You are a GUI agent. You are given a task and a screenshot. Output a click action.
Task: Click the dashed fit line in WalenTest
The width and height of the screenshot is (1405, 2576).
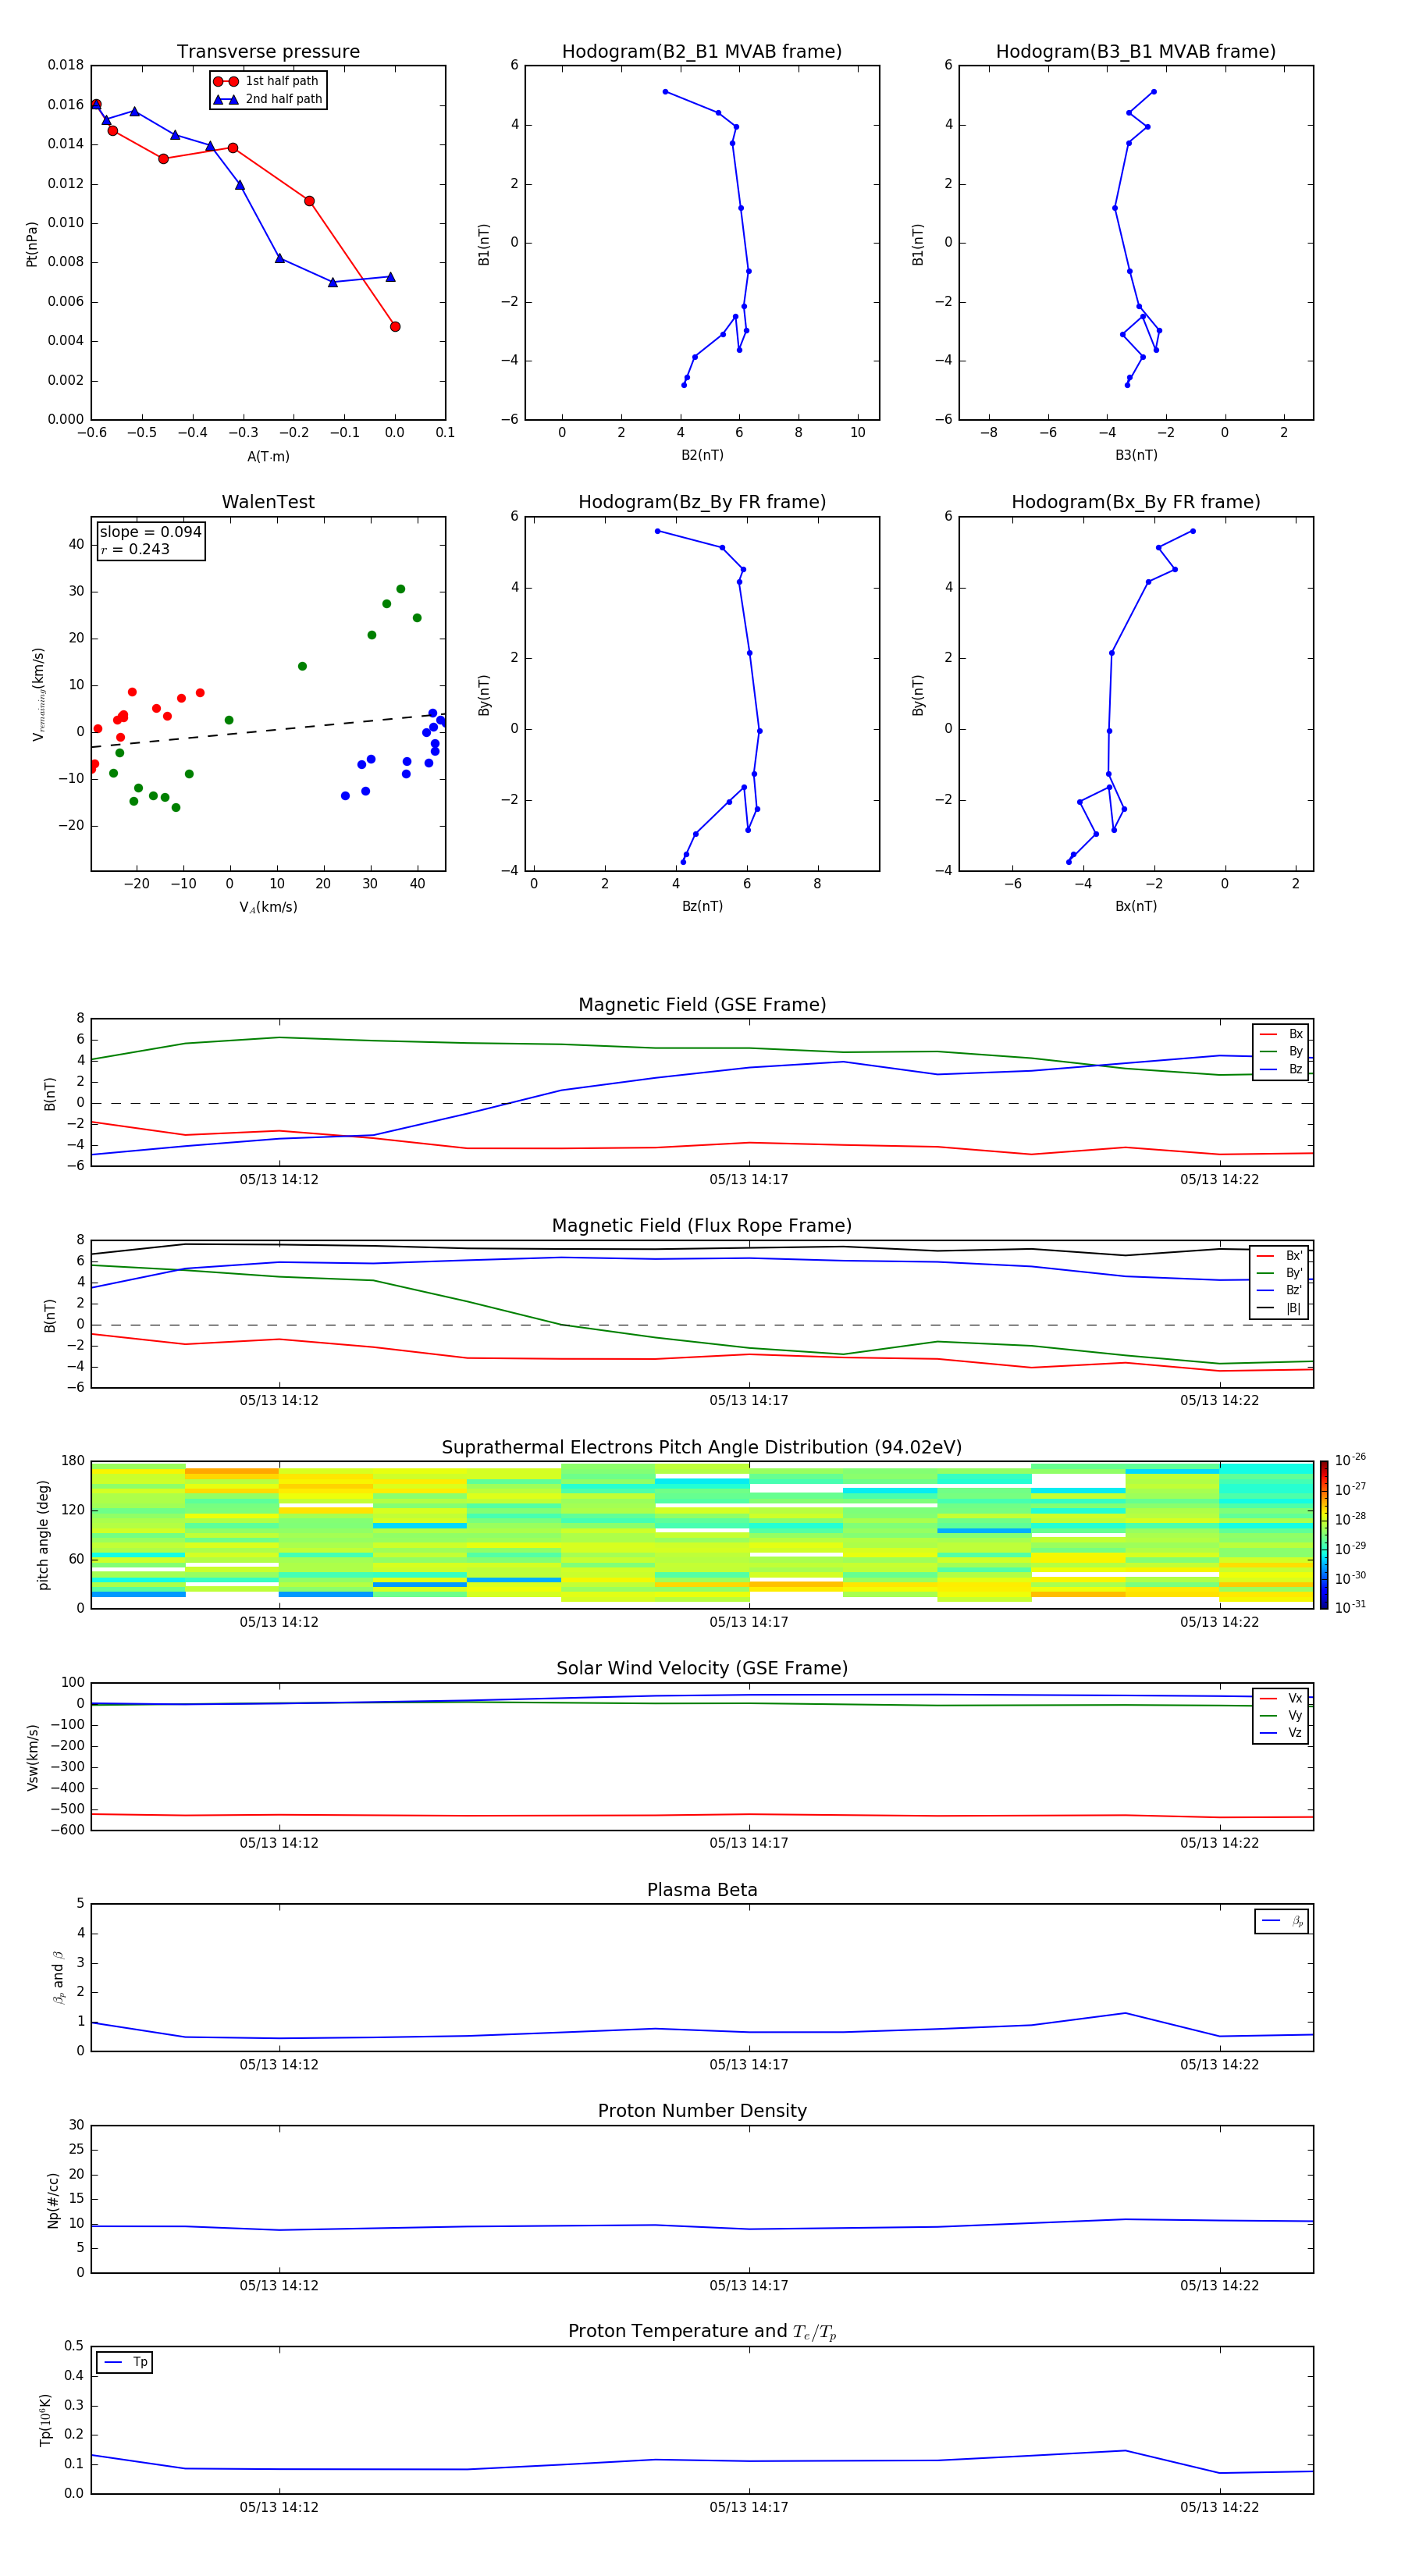[x=268, y=730]
